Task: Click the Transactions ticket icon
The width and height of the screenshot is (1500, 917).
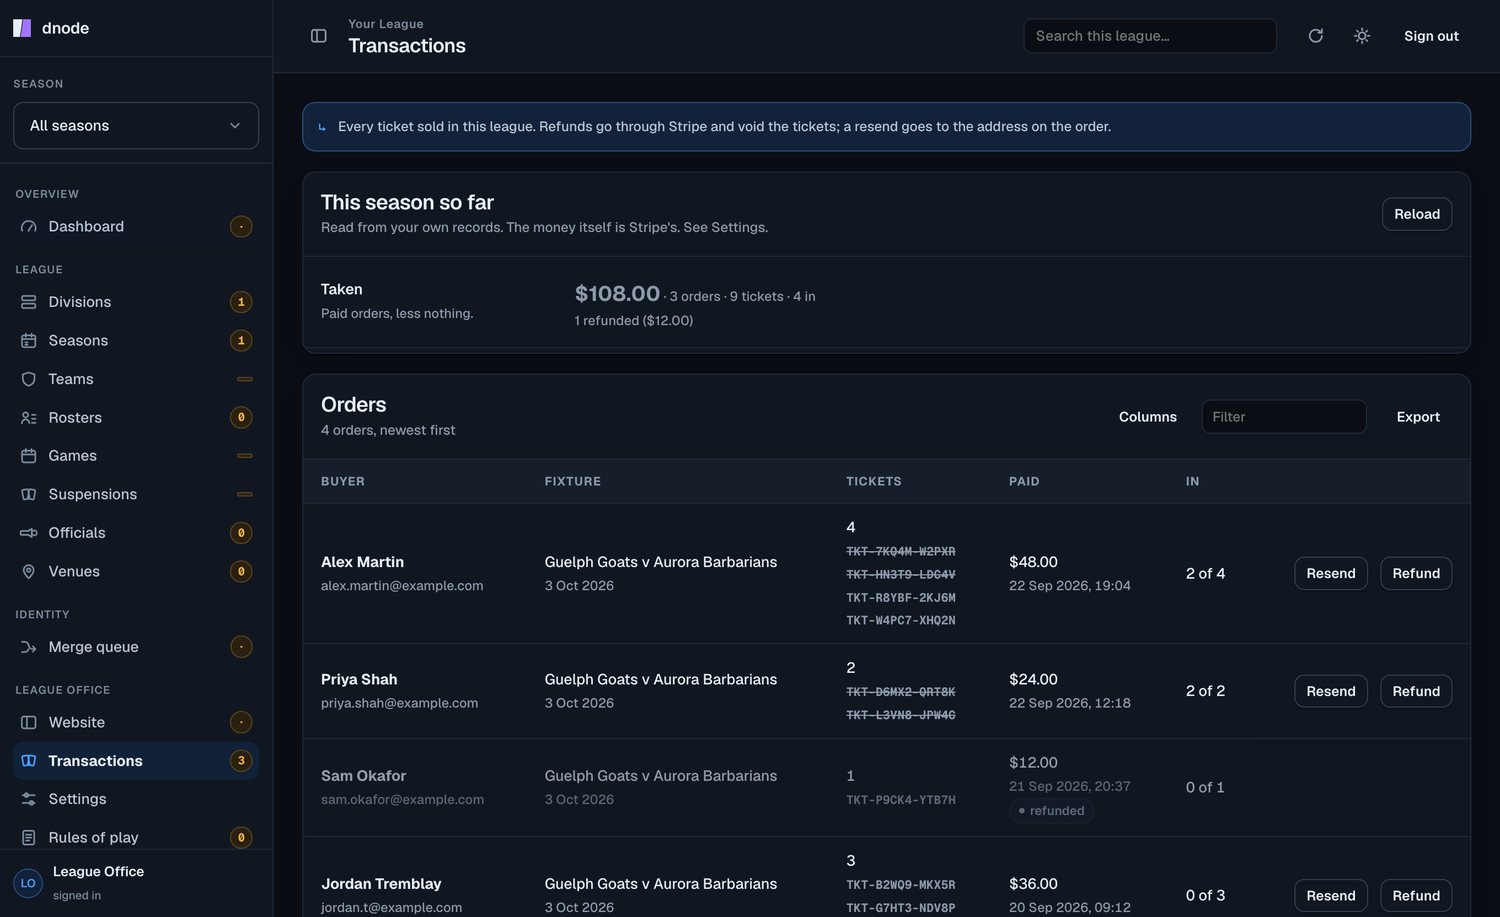Action: tap(29, 761)
